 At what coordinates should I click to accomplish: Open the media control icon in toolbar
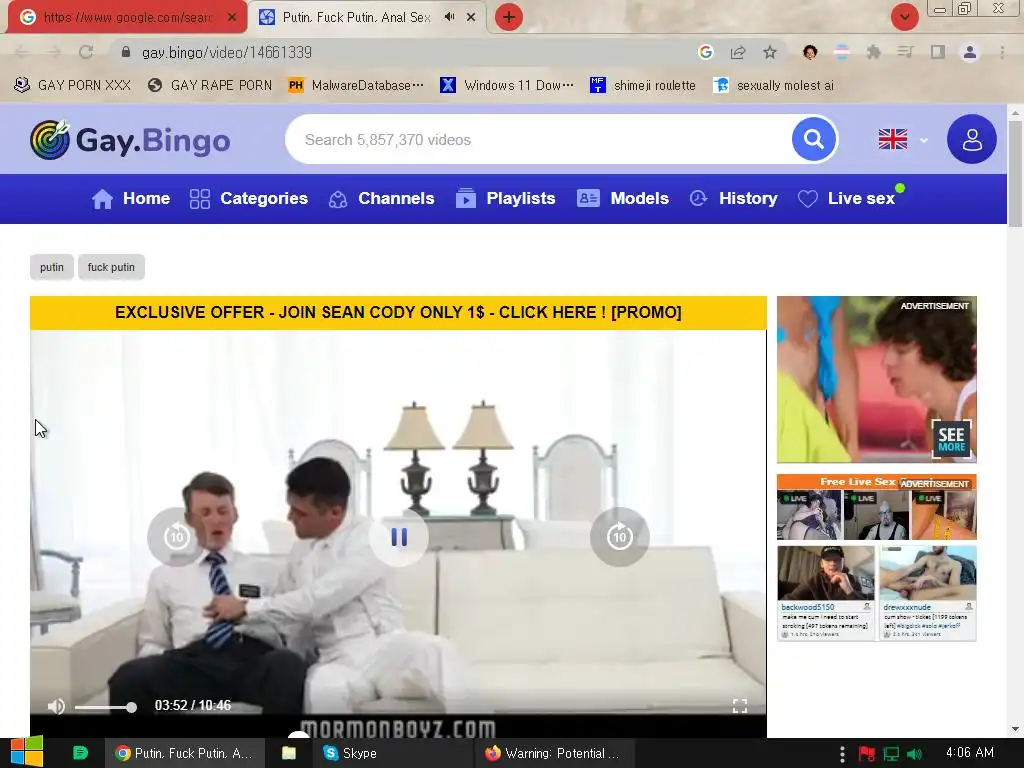point(905,52)
